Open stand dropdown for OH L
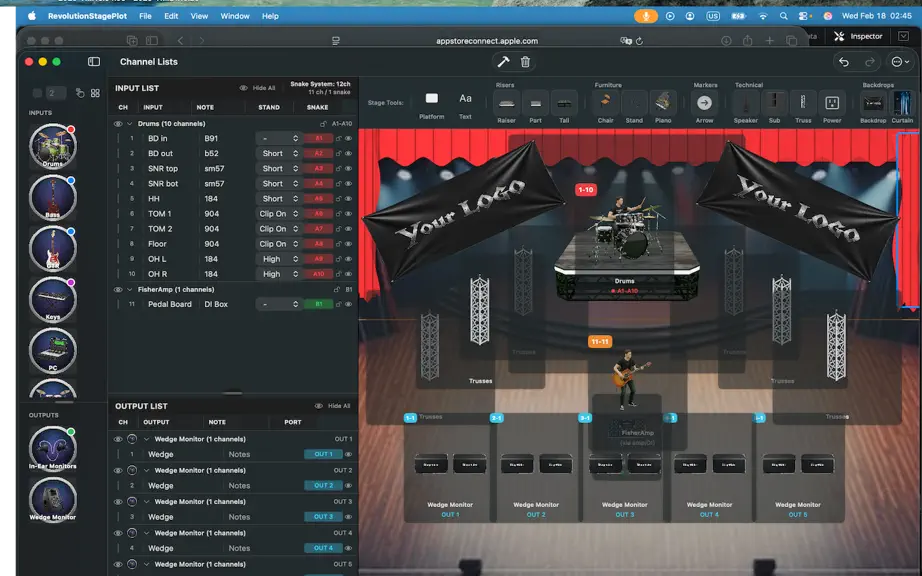922x576 pixels. tap(279, 259)
